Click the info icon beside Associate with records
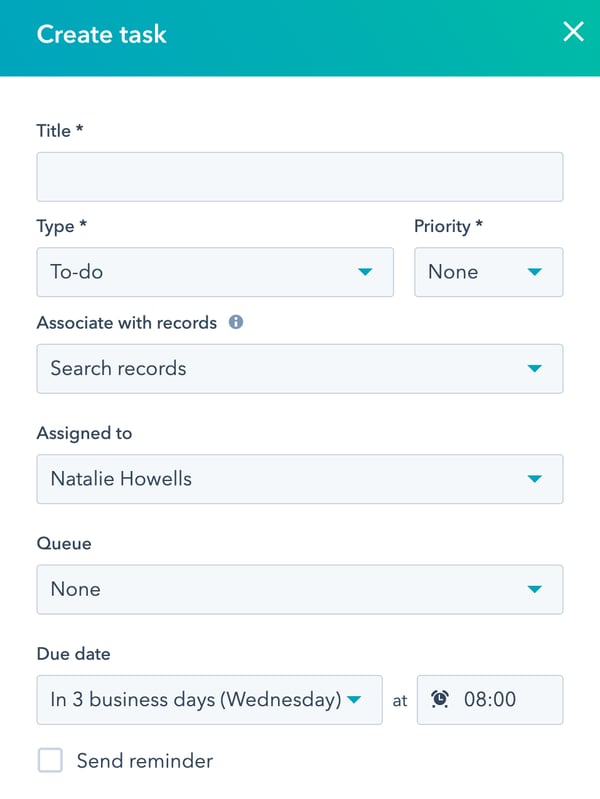Image resolution: width=600 pixels, height=799 pixels. click(236, 322)
